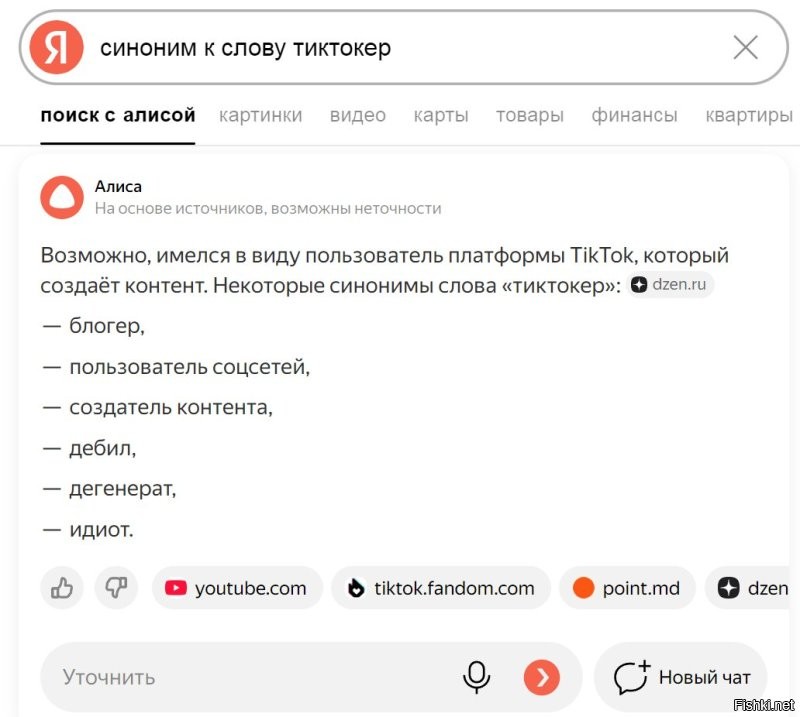The height and width of the screenshot is (717, 800).
Task: Dislike the answer with thumbs down
Action: tap(116, 588)
